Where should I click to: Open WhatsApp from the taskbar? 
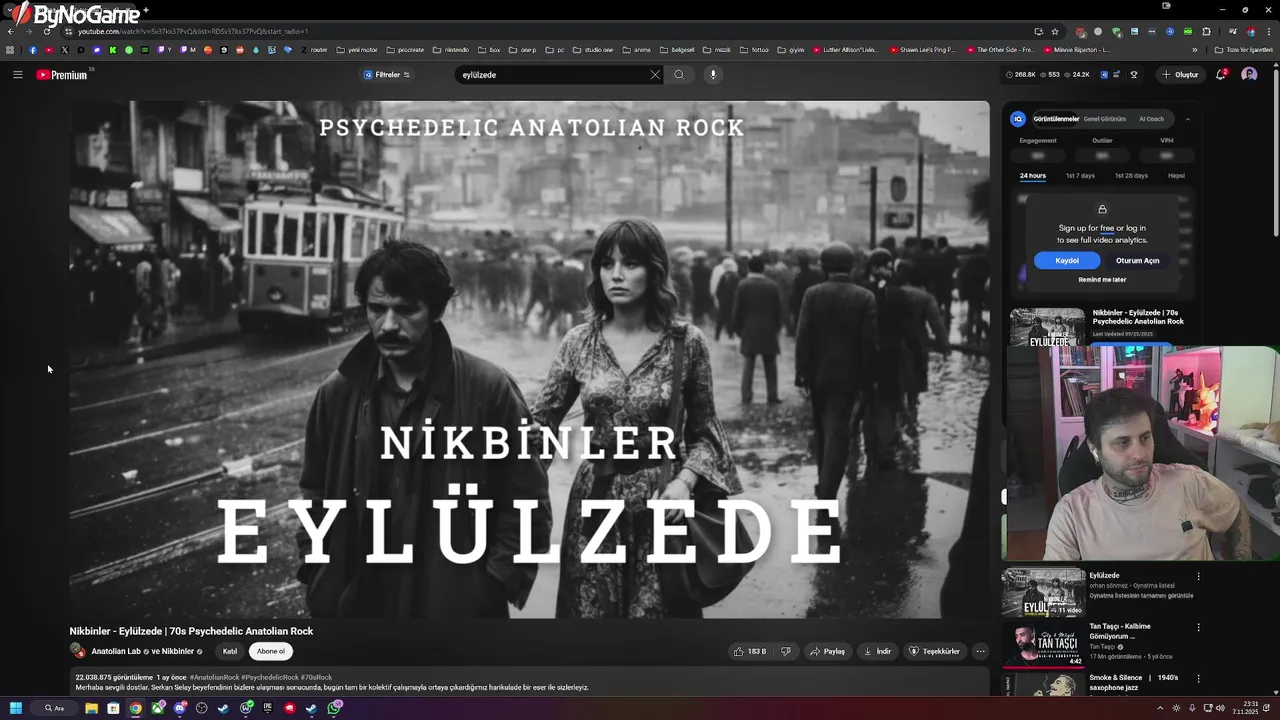(x=335, y=708)
